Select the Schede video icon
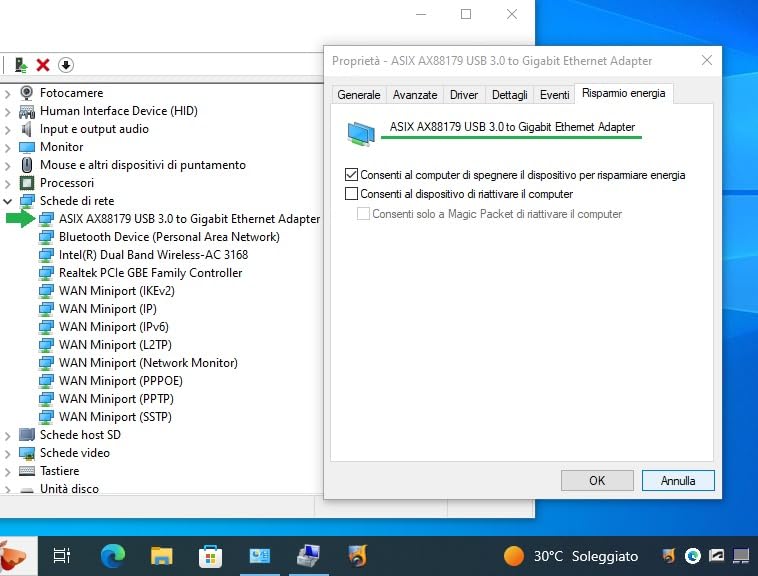 [27, 453]
